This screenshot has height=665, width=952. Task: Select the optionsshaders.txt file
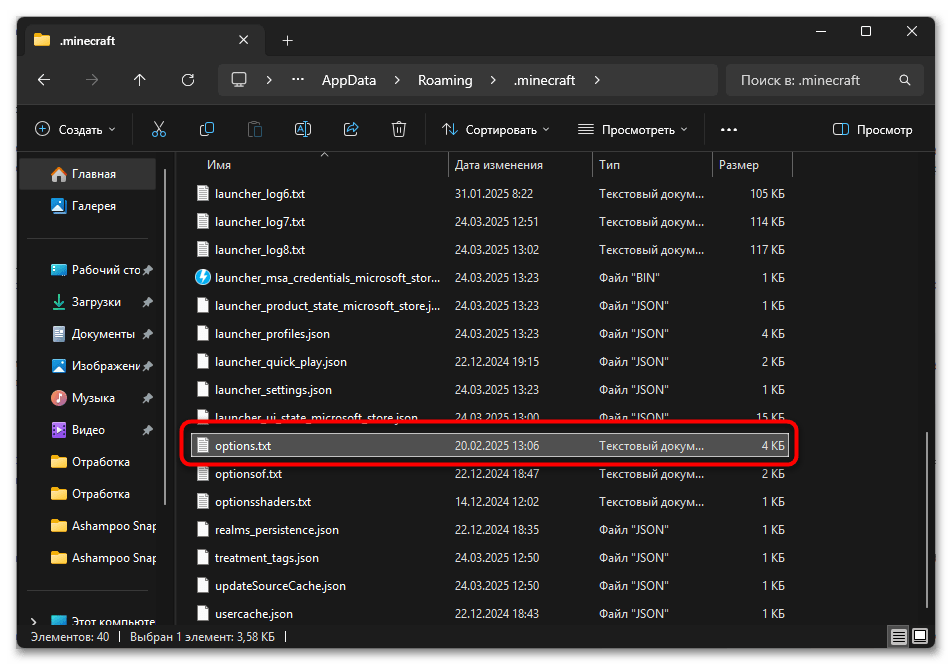[x=490, y=502]
